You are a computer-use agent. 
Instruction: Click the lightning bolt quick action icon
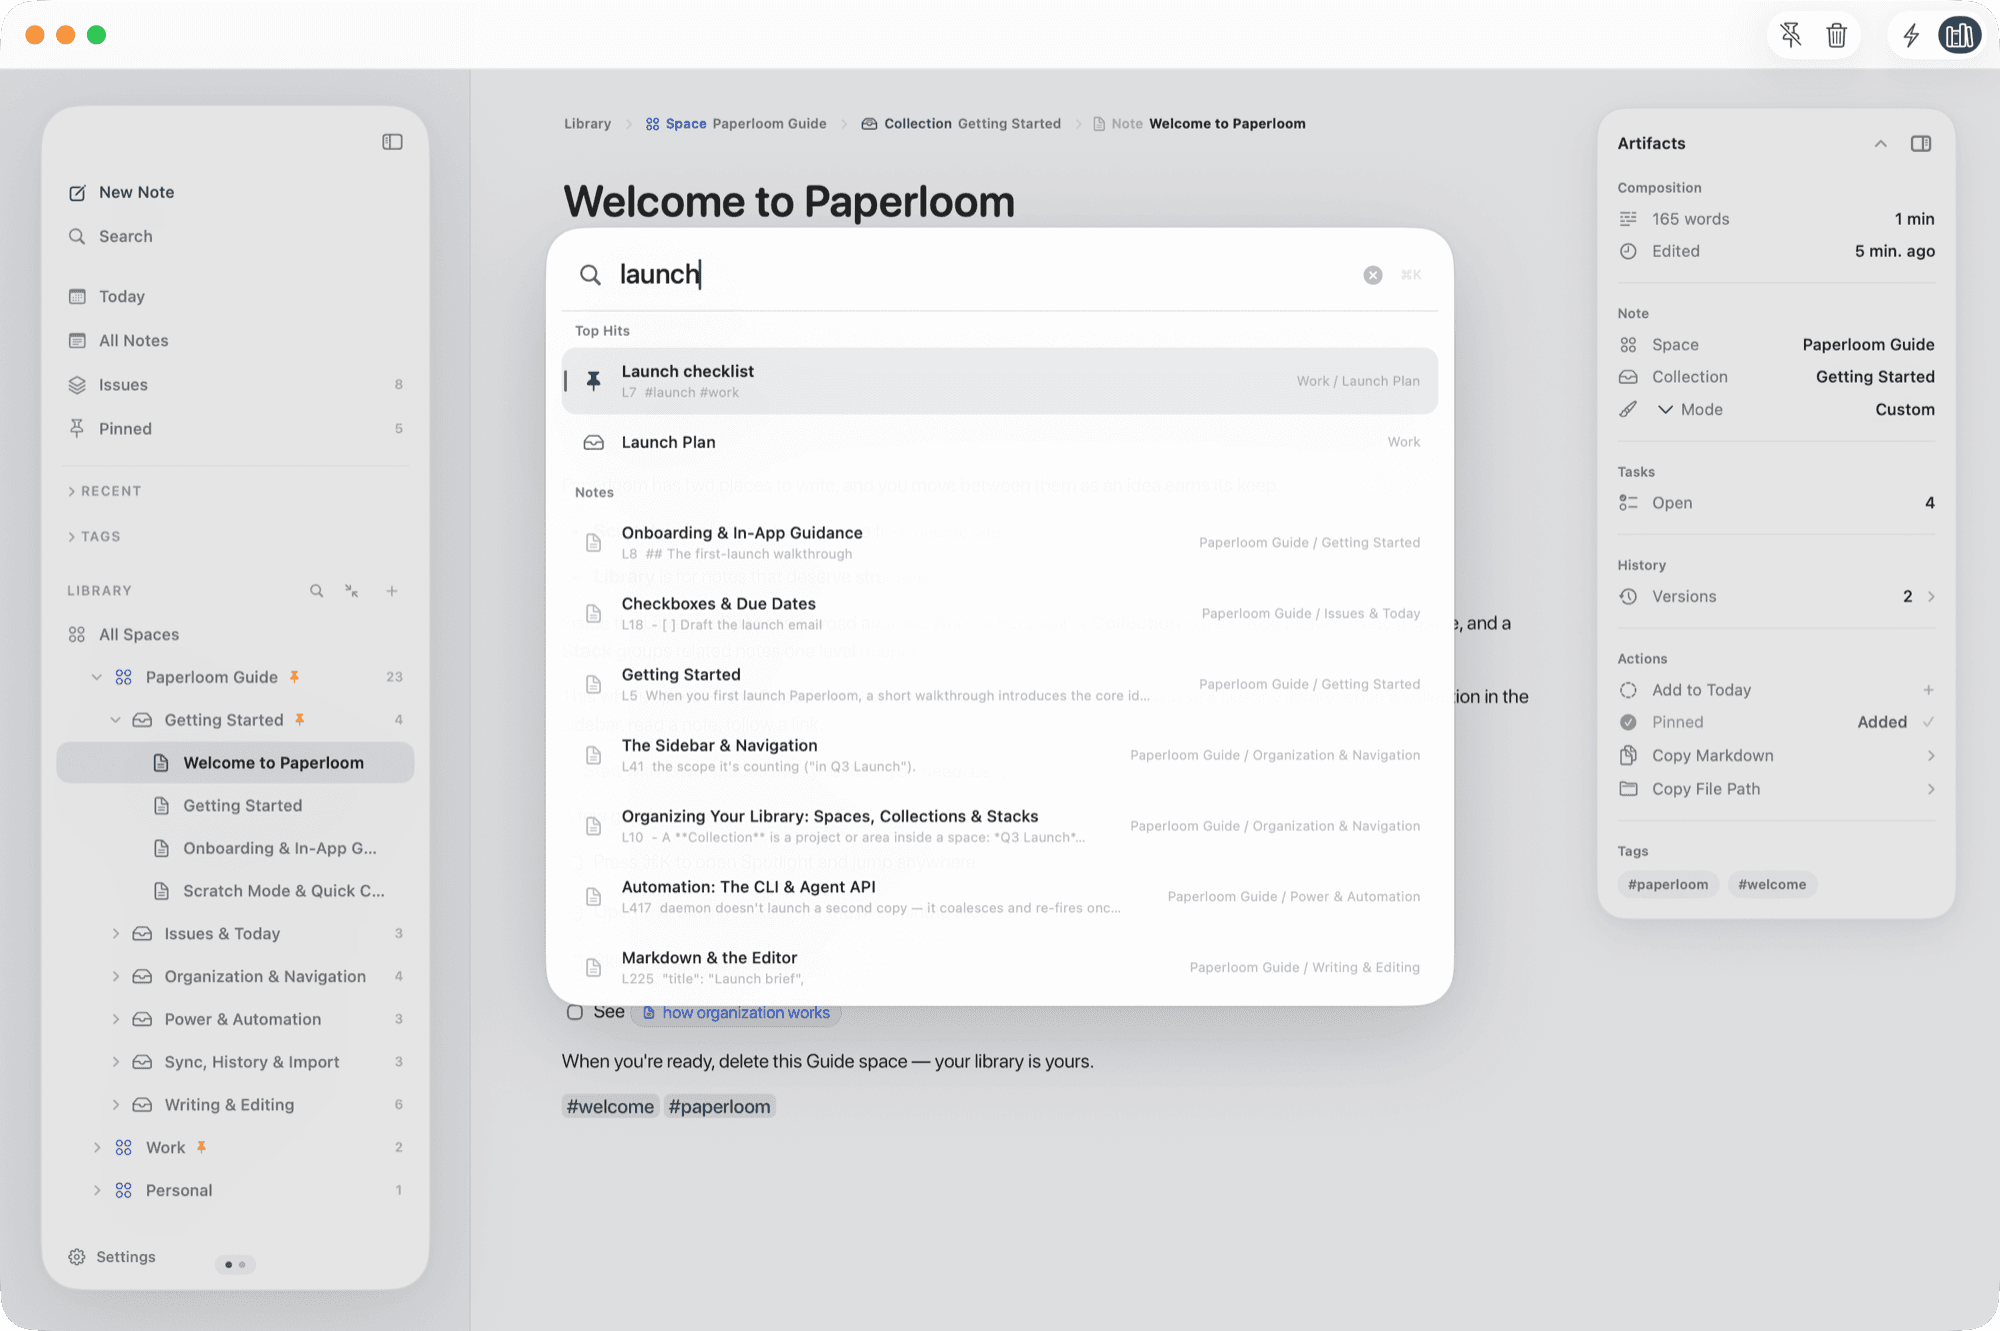(1911, 36)
